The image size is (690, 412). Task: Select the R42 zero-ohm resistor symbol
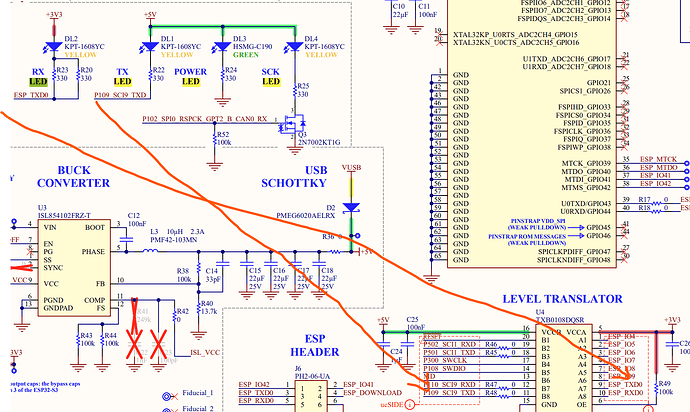(x=175, y=316)
